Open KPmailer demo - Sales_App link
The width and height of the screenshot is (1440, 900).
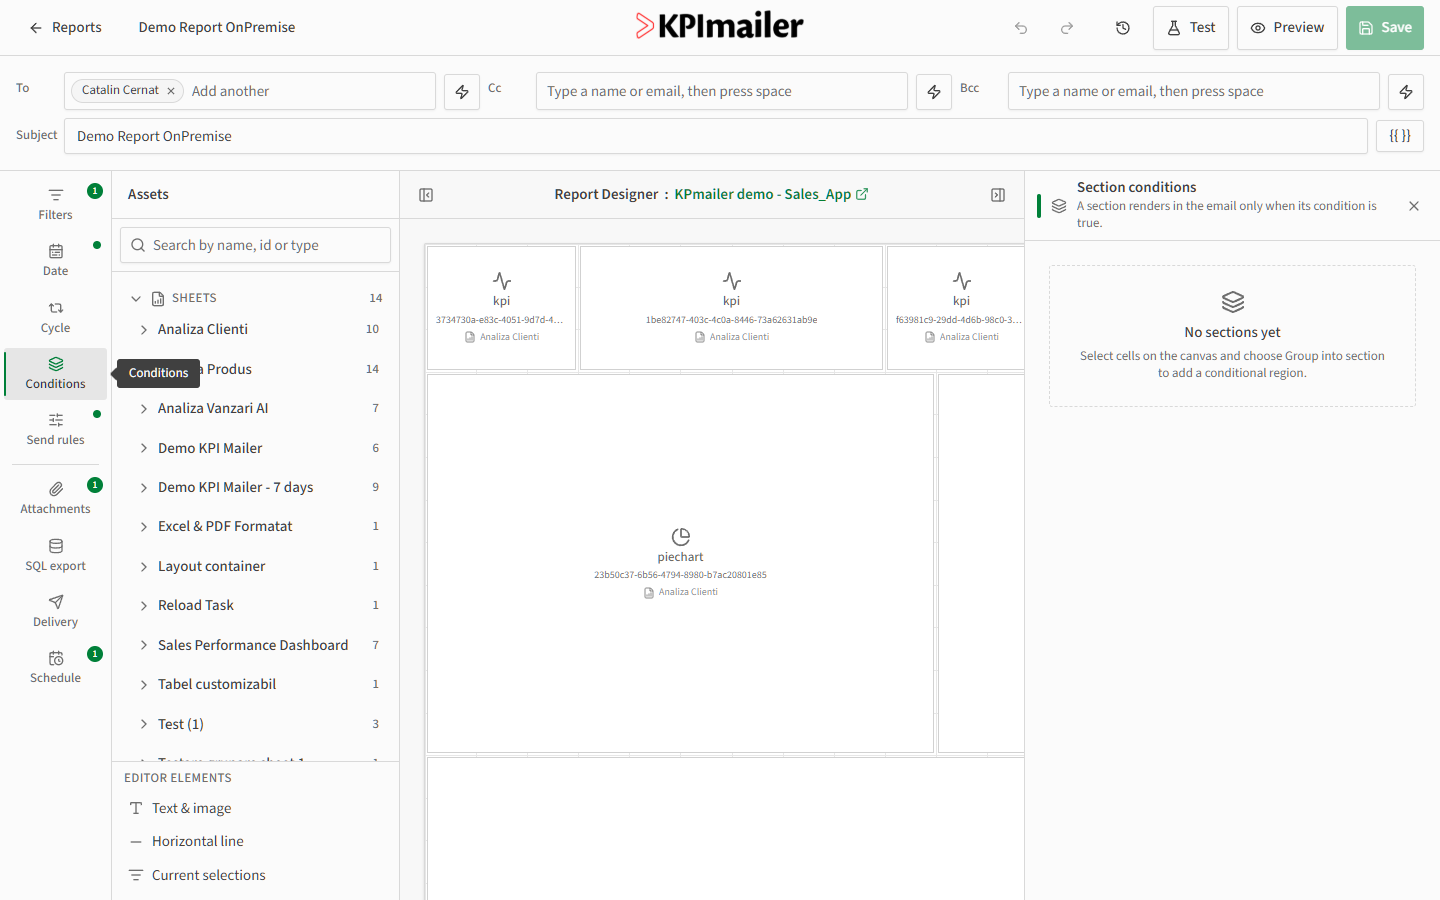click(x=771, y=194)
